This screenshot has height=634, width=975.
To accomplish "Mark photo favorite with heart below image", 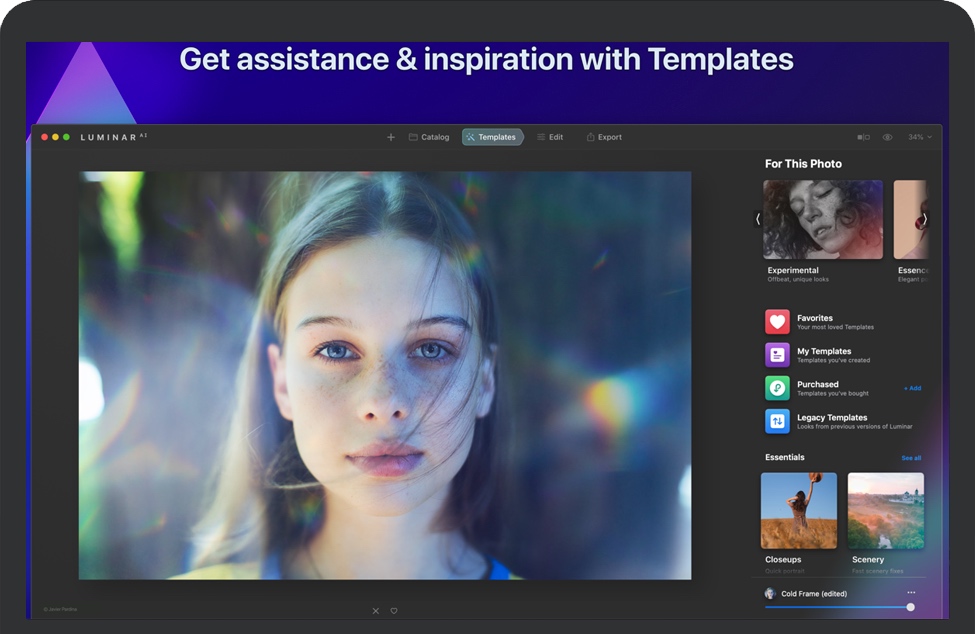I will (394, 611).
